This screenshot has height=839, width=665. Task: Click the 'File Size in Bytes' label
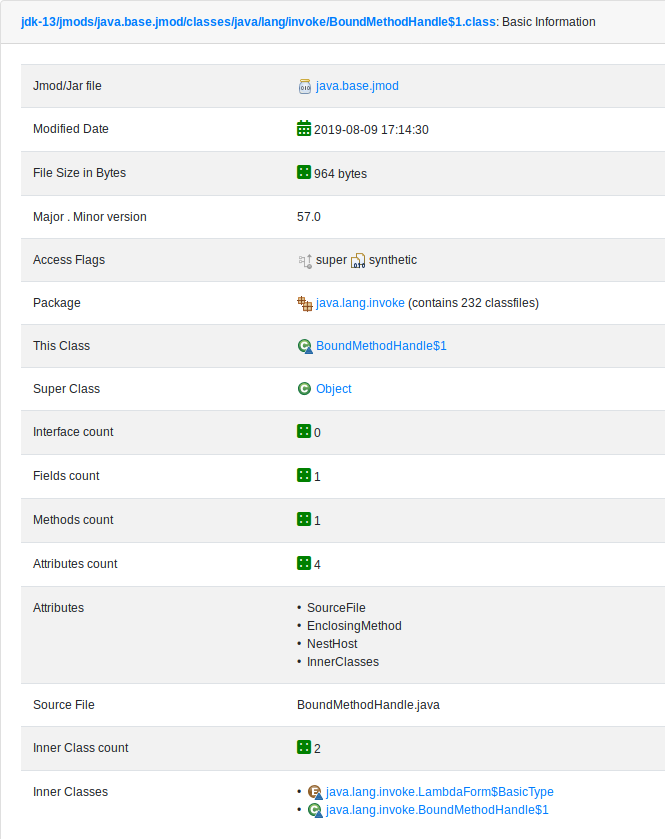pos(80,173)
